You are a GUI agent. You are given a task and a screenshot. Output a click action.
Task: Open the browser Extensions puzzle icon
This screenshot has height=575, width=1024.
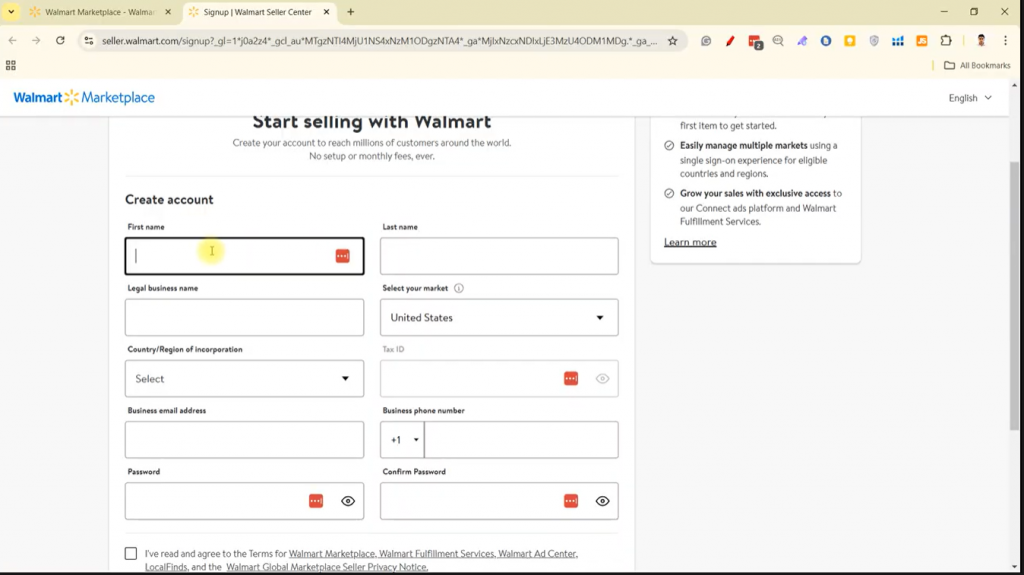pyautogui.click(x=946, y=41)
